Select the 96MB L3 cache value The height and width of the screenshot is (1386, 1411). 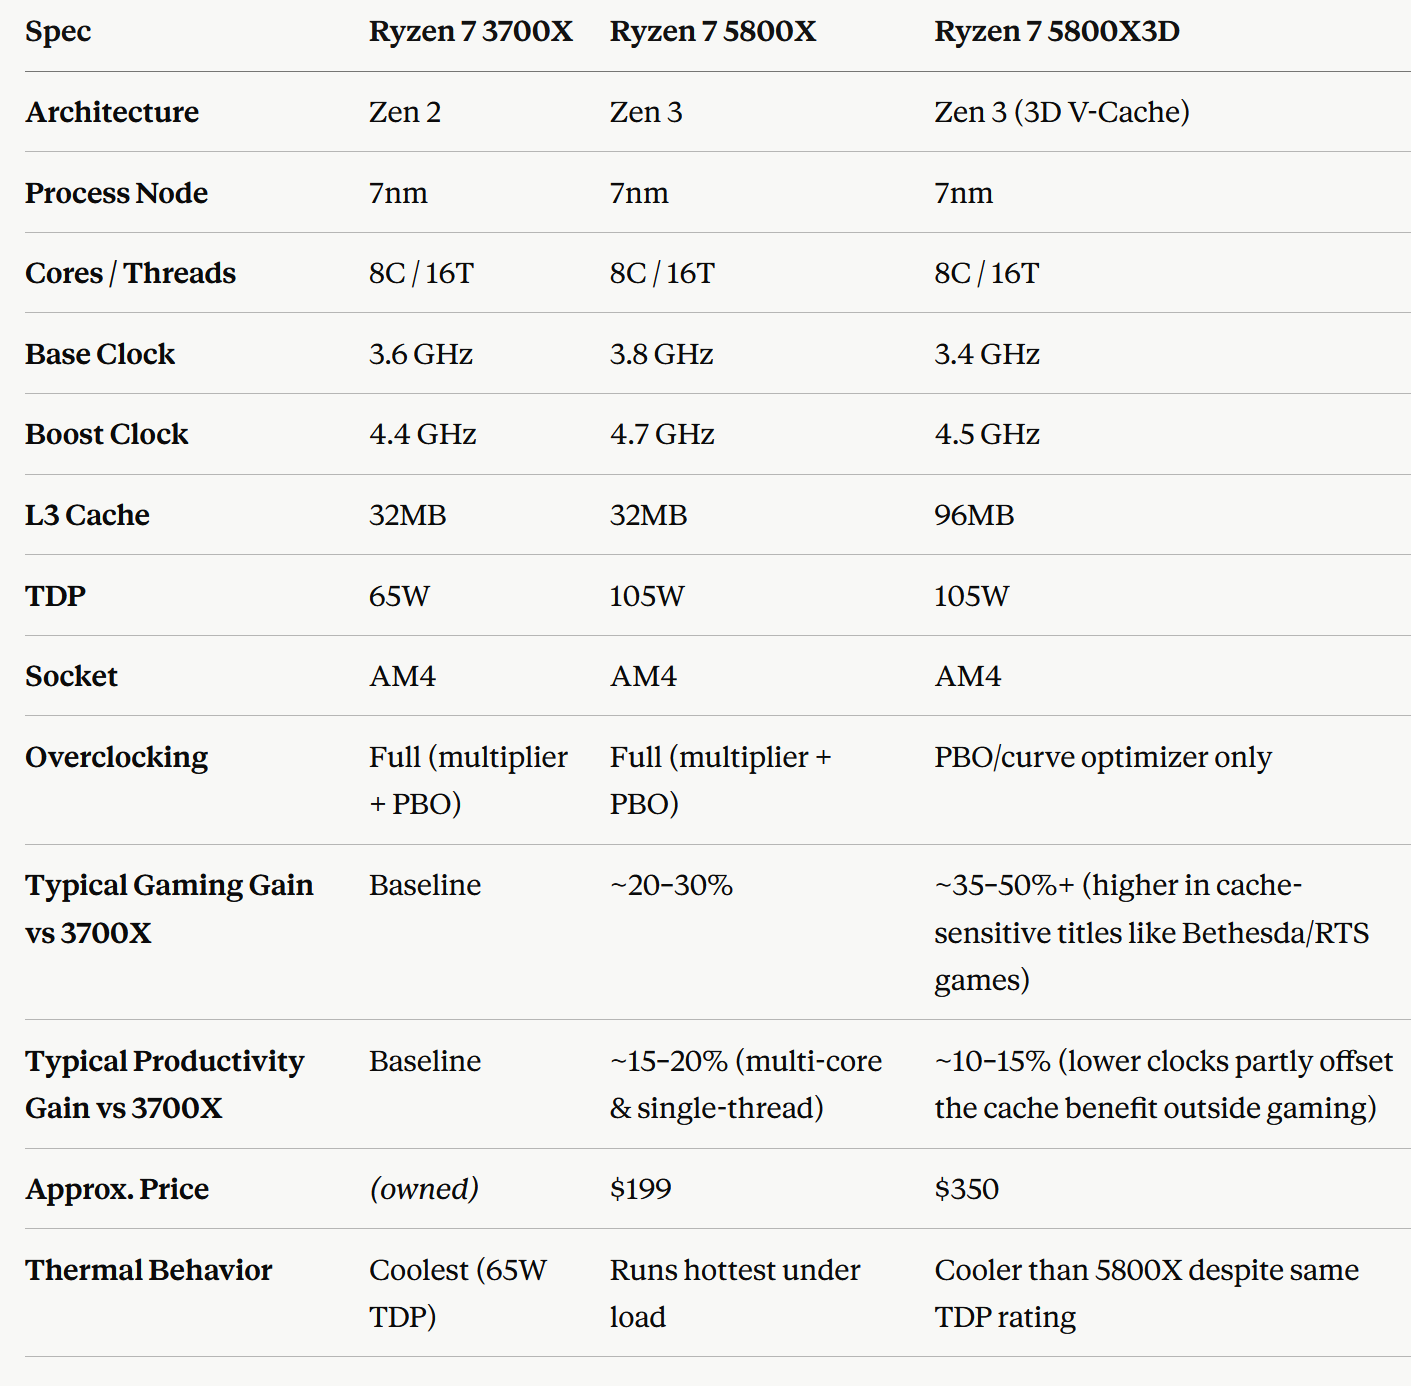(974, 515)
